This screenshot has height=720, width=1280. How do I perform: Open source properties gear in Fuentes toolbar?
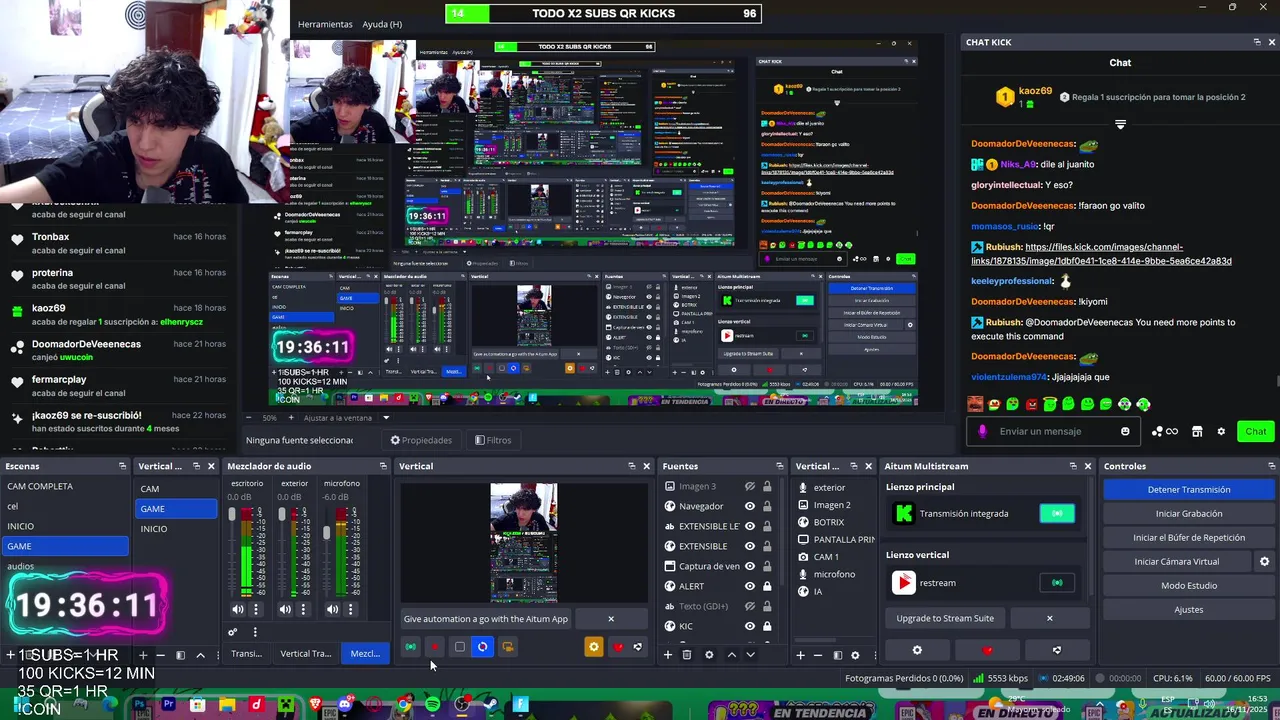pos(709,655)
